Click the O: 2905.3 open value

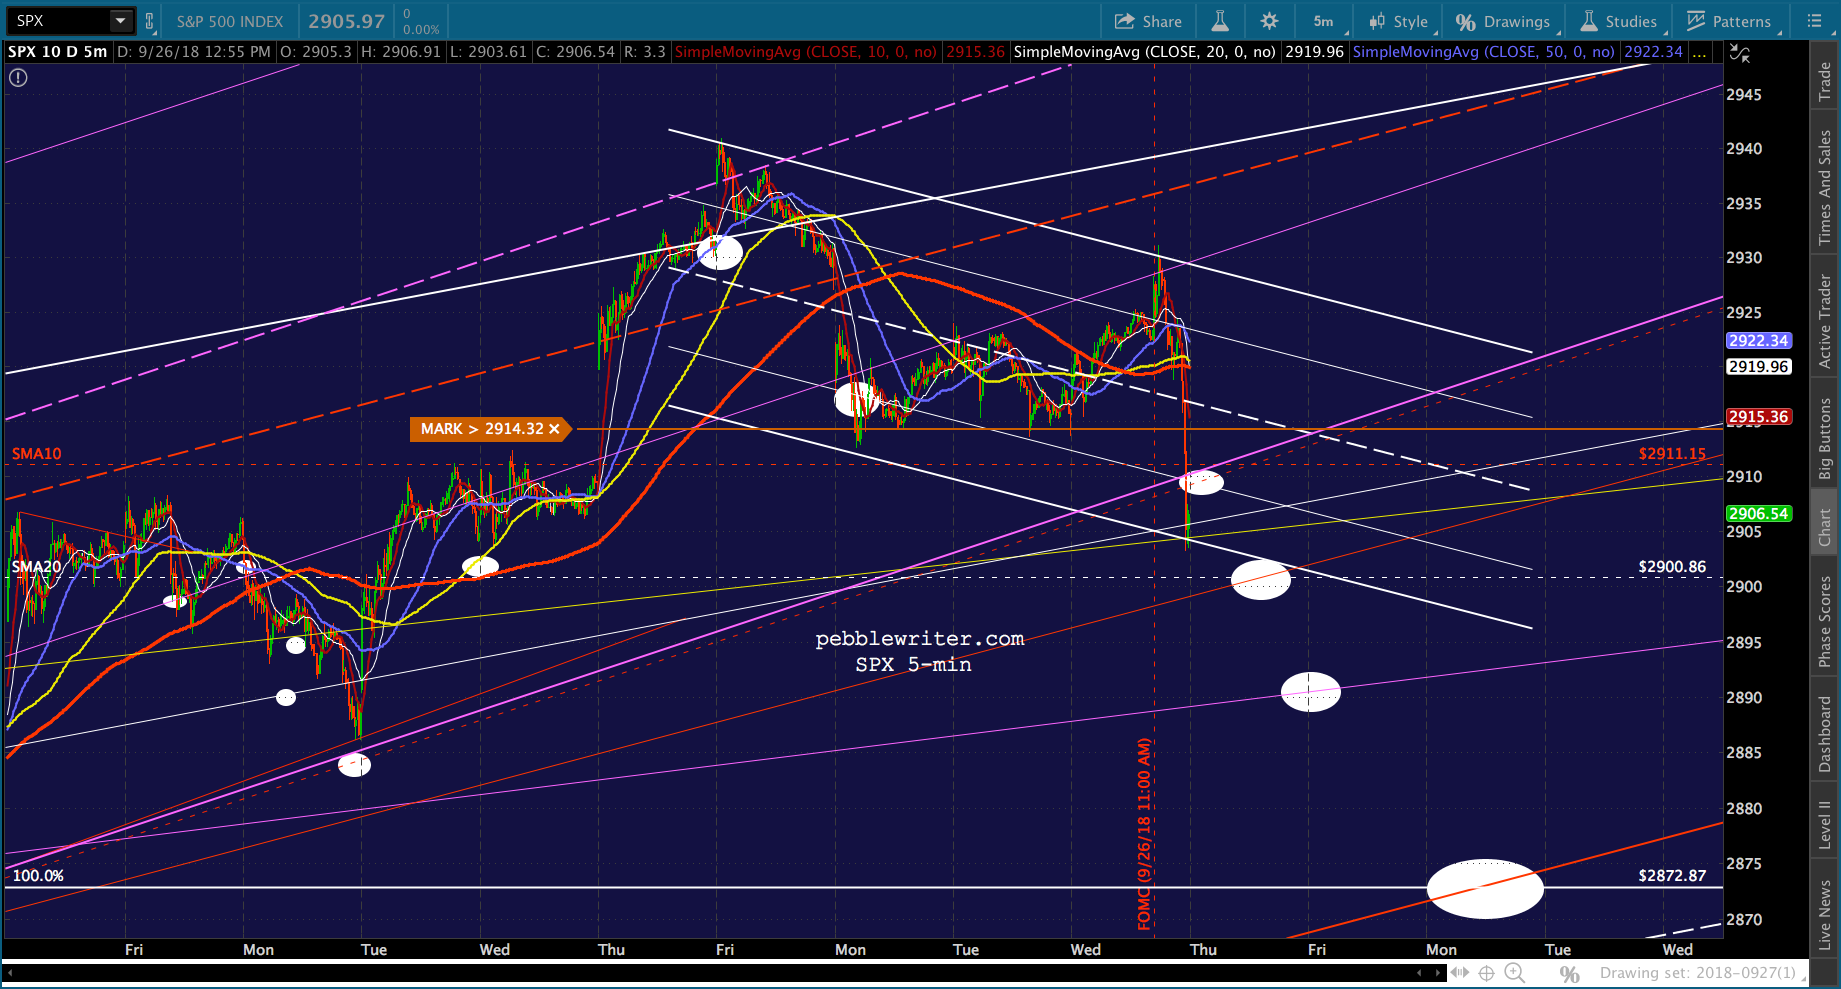point(316,52)
